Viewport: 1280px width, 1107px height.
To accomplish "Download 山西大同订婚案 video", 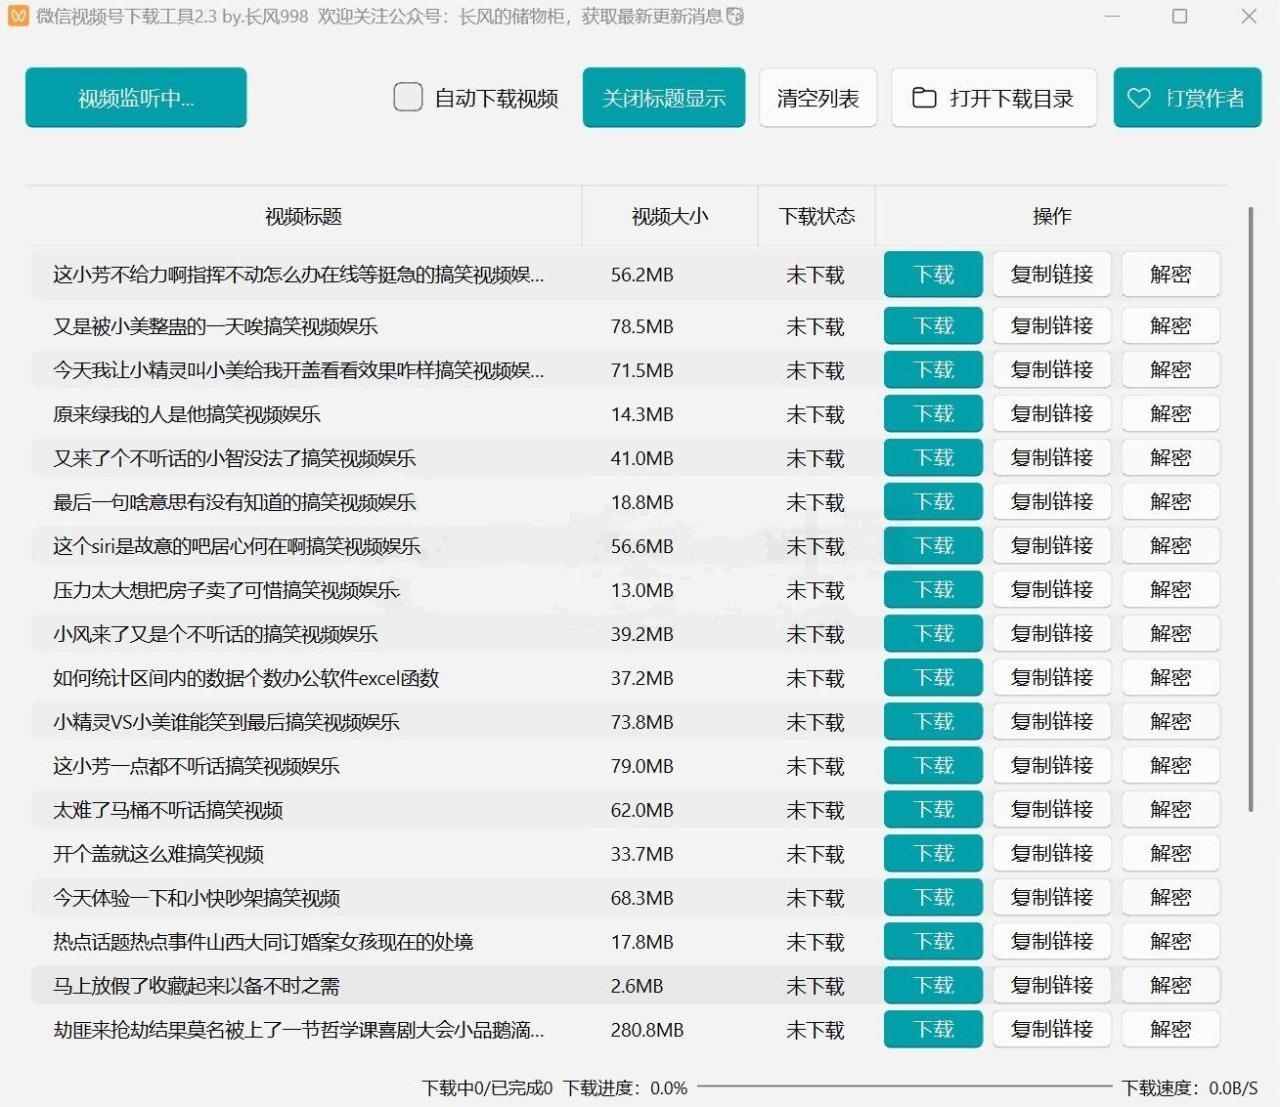I will (x=933, y=942).
